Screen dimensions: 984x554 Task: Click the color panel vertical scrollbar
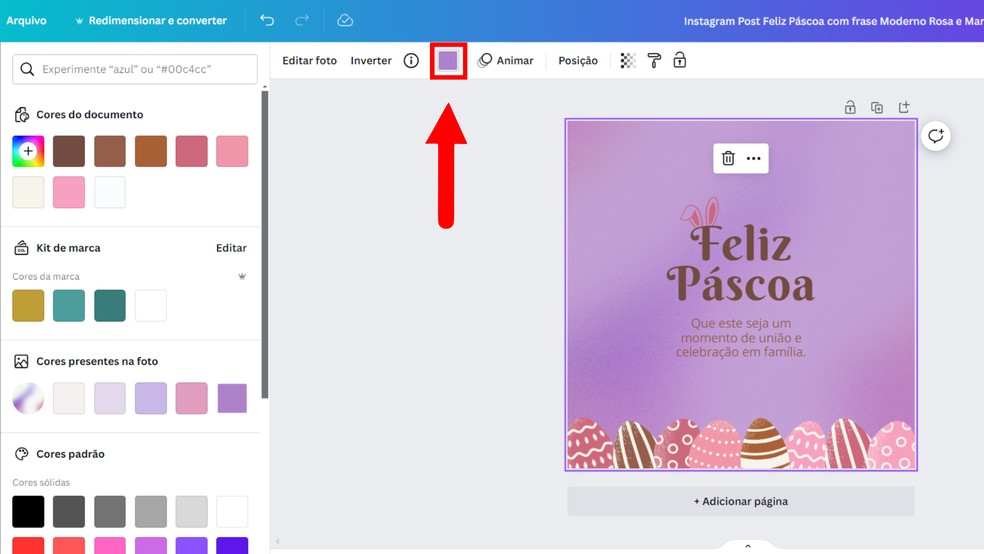coord(265,245)
